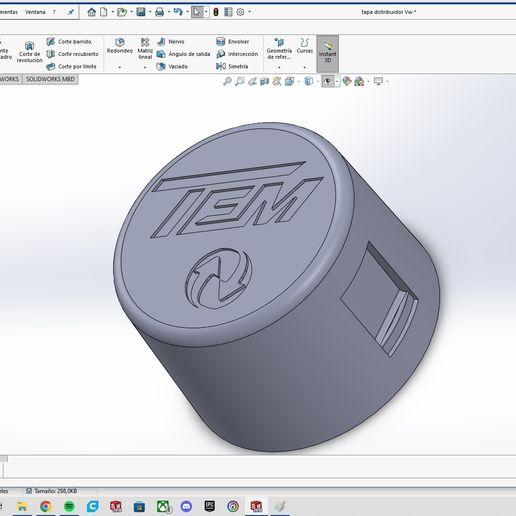Click Zoom to Area icon in view toolbar
Image resolution: width=516 pixels, height=516 pixels.
(240, 81)
